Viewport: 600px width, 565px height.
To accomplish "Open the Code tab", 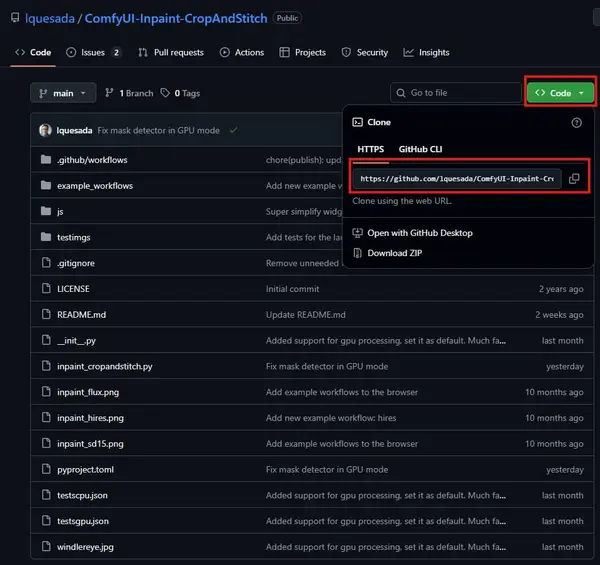I will pos(33,52).
